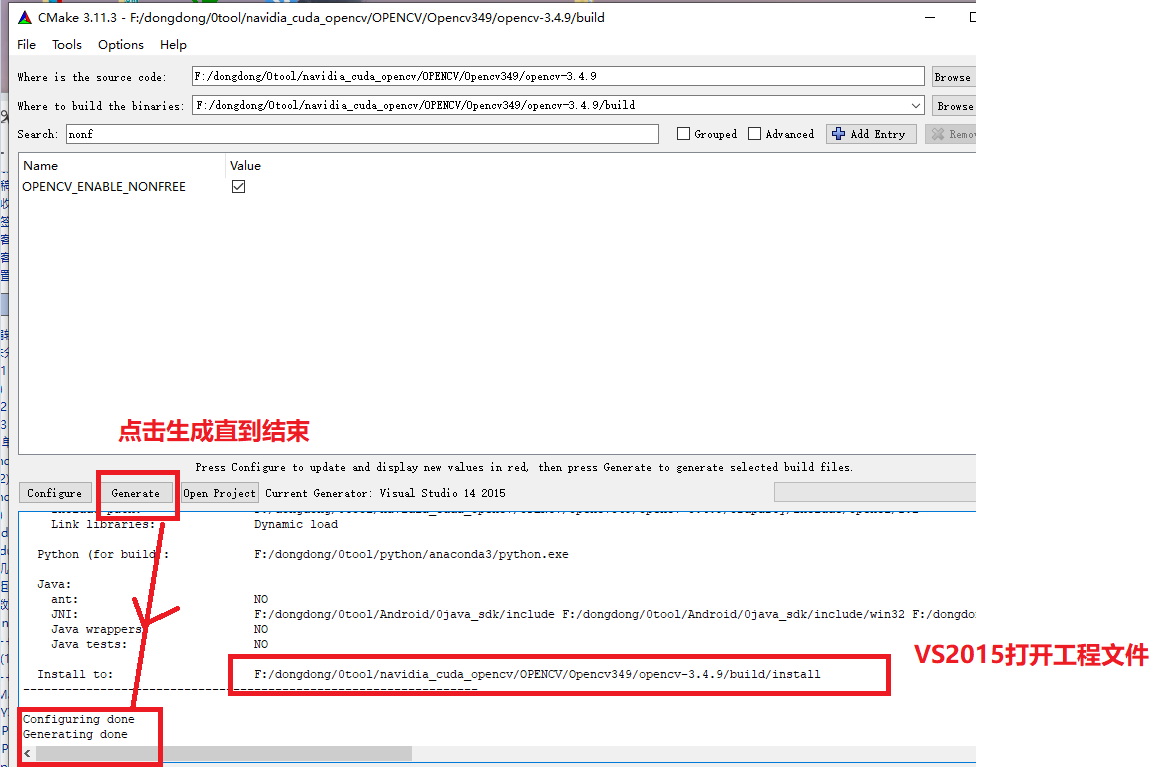Click the source code path field
1170x767 pixels.
pyautogui.click(x=557, y=76)
